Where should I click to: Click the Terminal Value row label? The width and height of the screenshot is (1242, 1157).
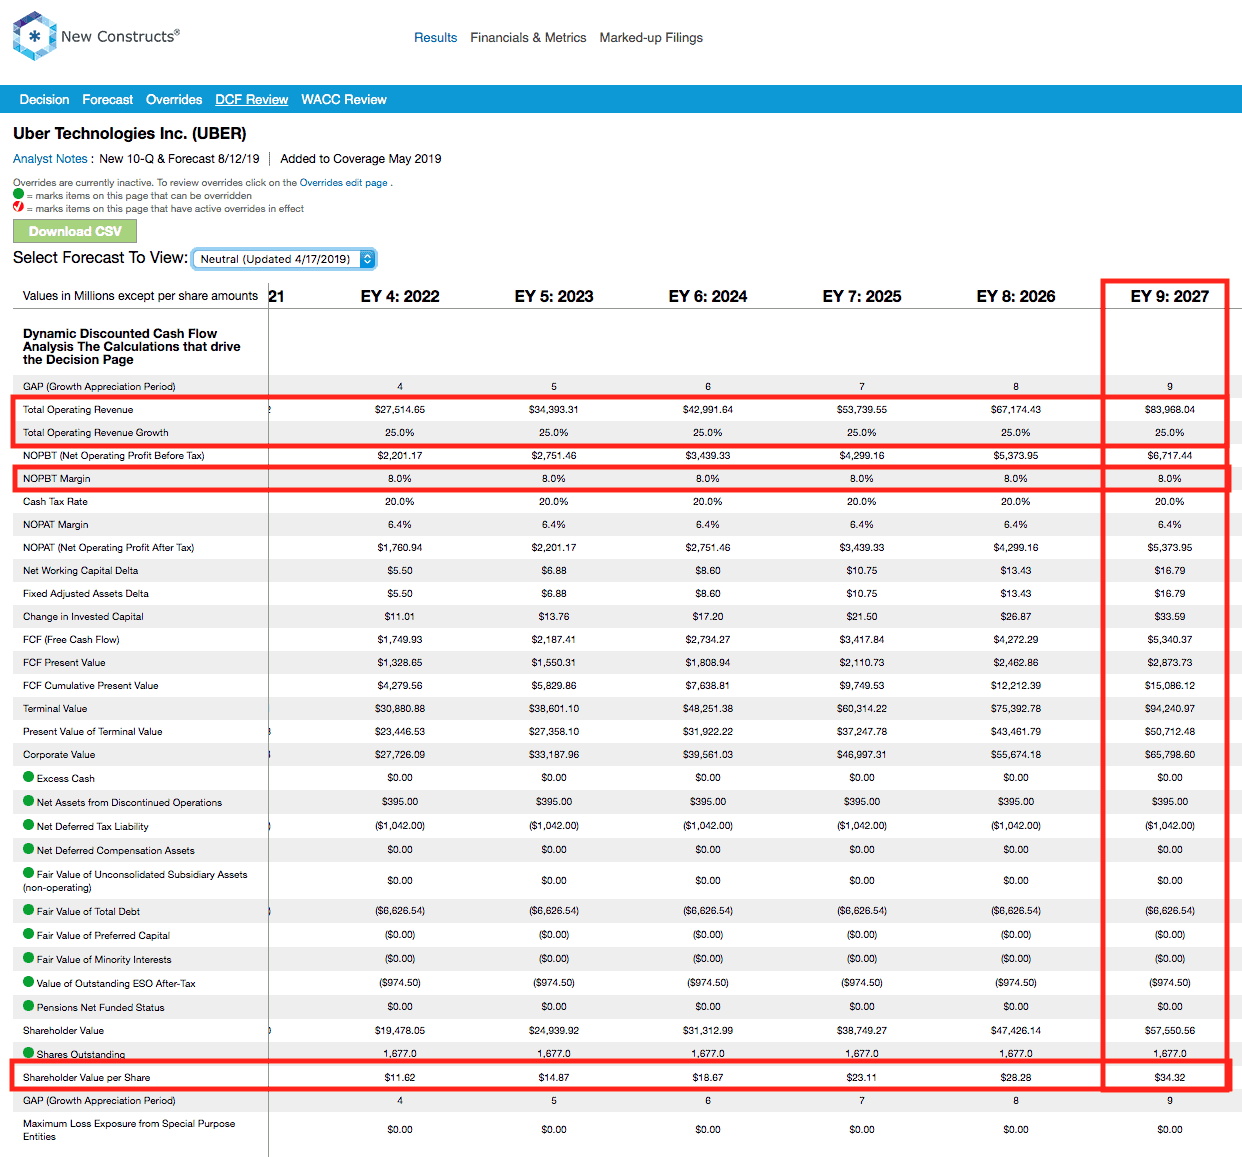click(55, 709)
